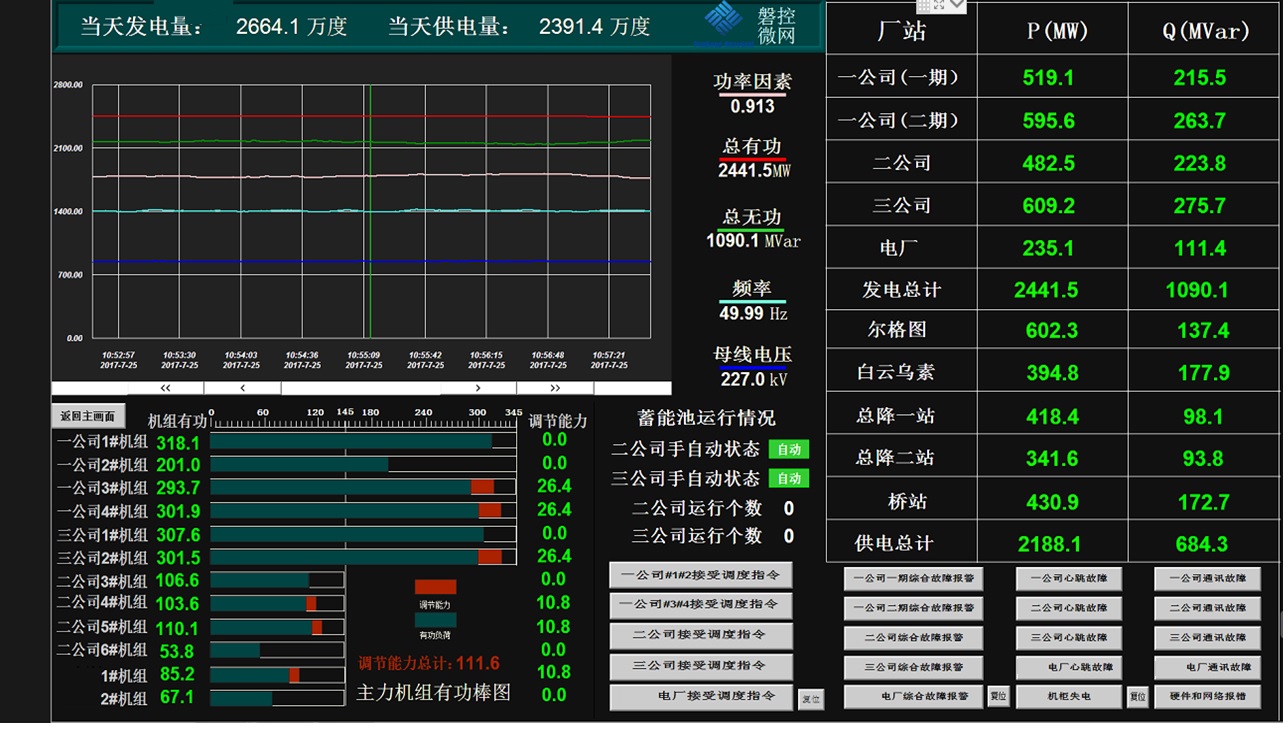This screenshot has height=756, width=1288.
Task: Click 一公司#3#4接受调度指令 button
Action: click(x=701, y=605)
